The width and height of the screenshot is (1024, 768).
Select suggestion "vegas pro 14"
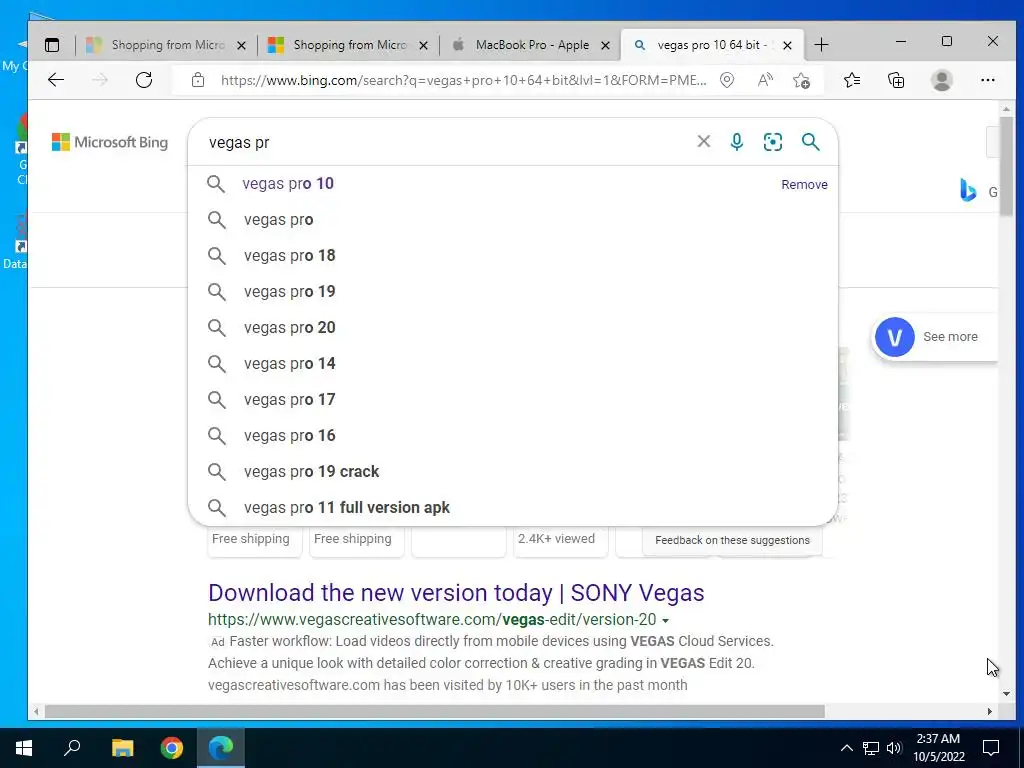(x=513, y=363)
